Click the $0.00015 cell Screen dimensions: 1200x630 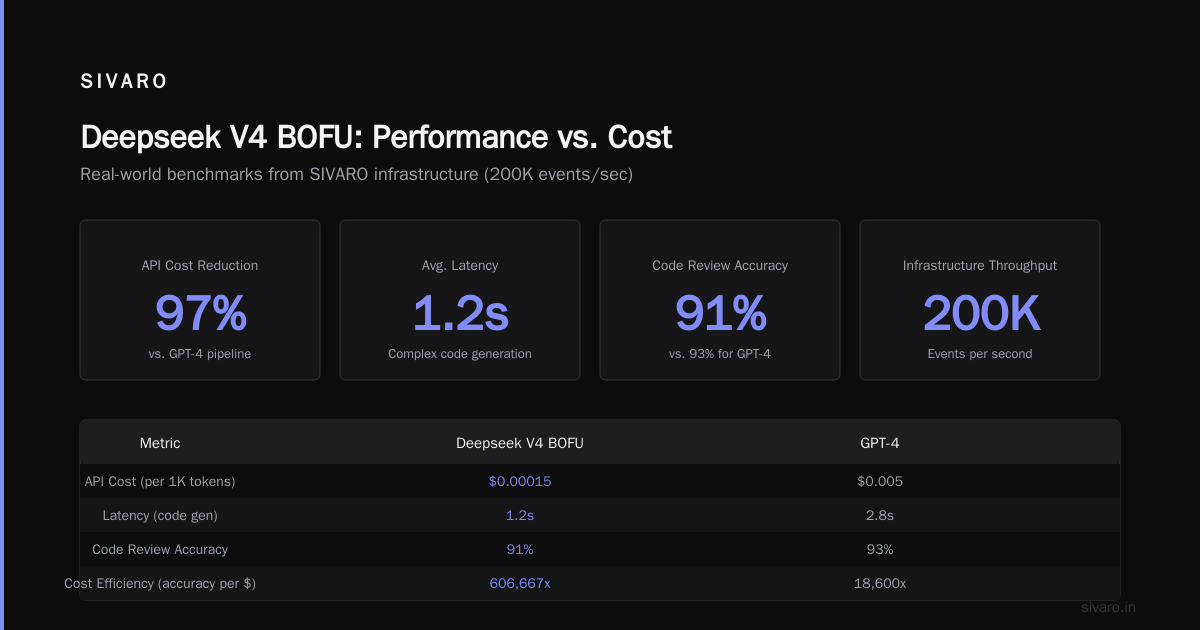(x=520, y=481)
